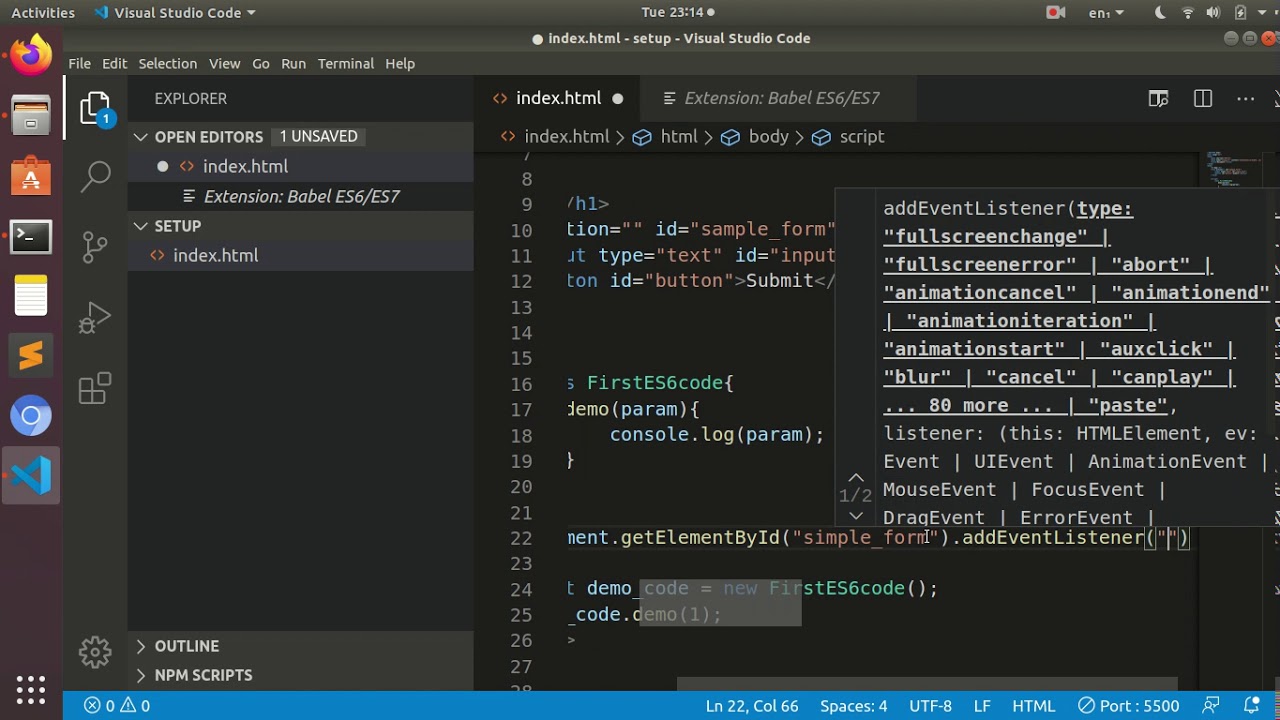Open the Run and Debug view icon
The image size is (1280, 720).
(95, 318)
